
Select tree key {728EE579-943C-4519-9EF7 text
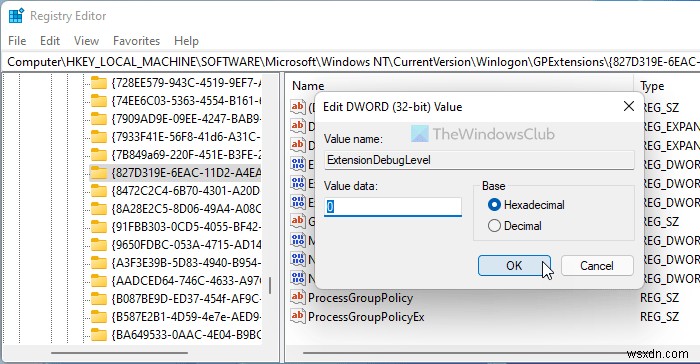(186, 83)
